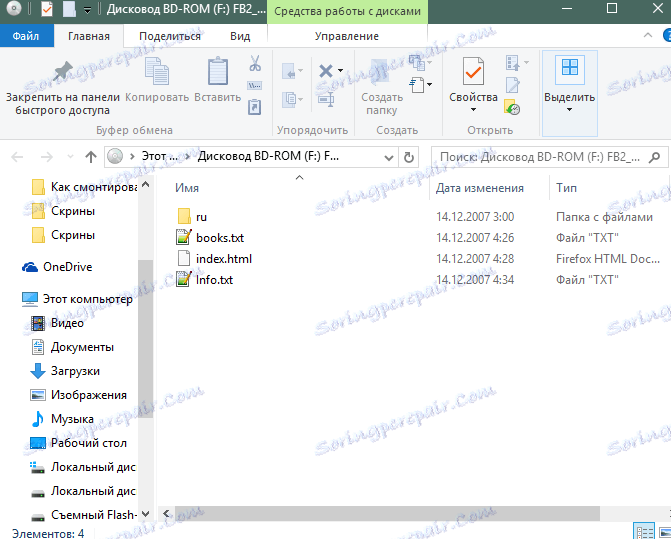Click the Средства работы с дисками contextual tab
The height and width of the screenshot is (539, 671).
[347, 12]
